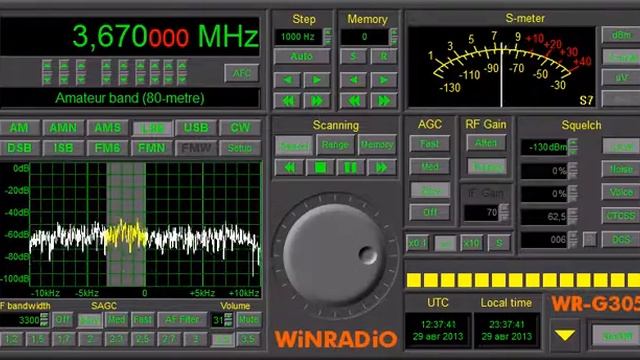Screen dimensions: 640x360
Task: Select the 3.5 bandwidth preset
Action: click(248, 339)
